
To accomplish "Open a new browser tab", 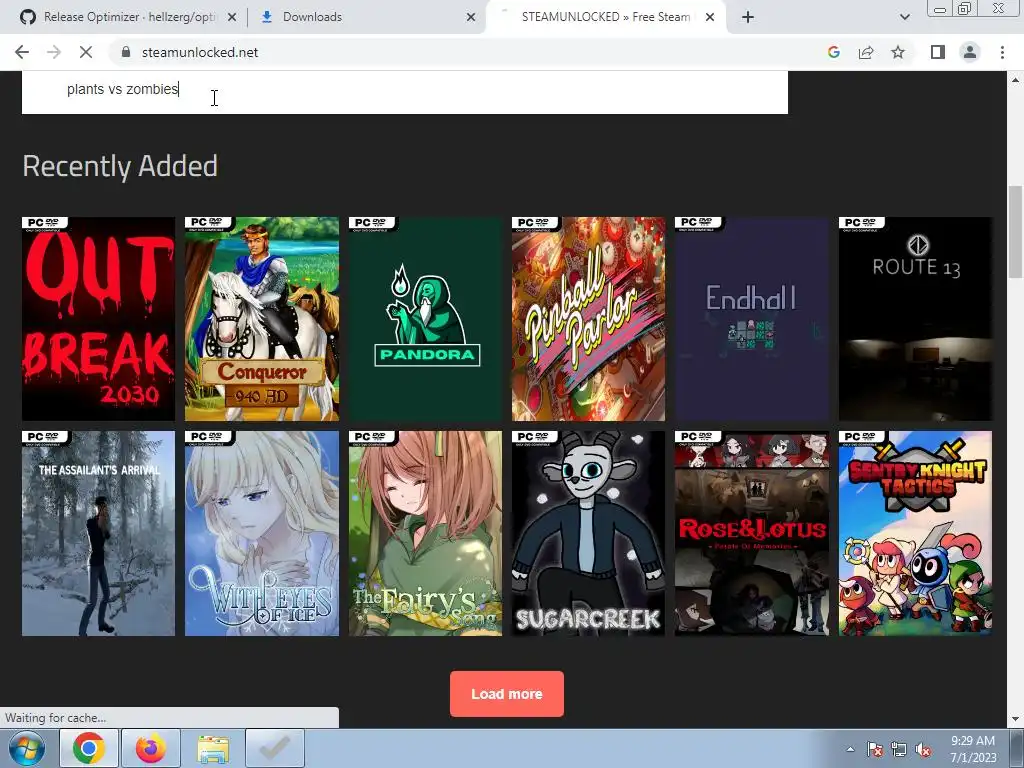I will pyautogui.click(x=748, y=17).
